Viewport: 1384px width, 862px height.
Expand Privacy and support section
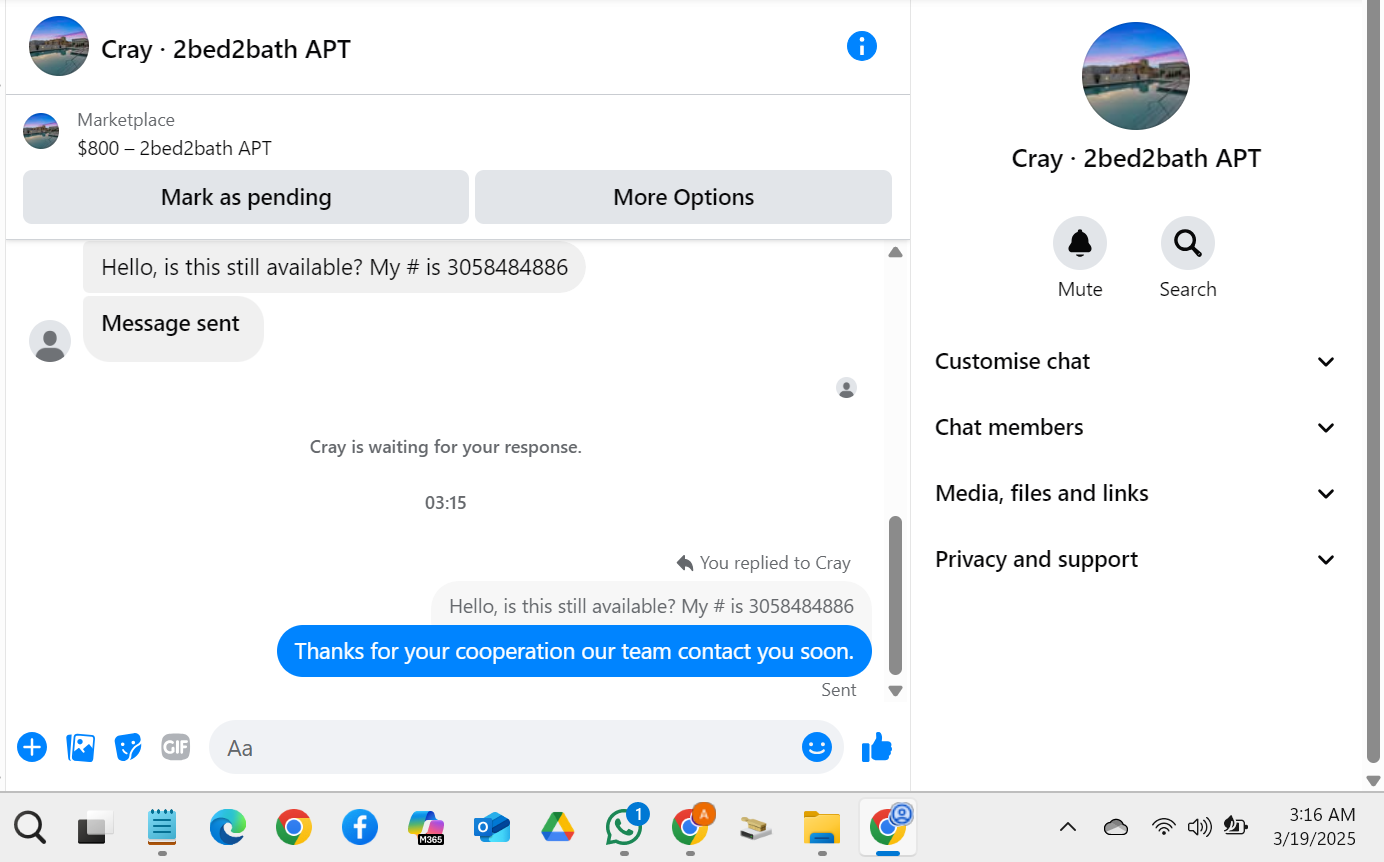[x=1136, y=560]
